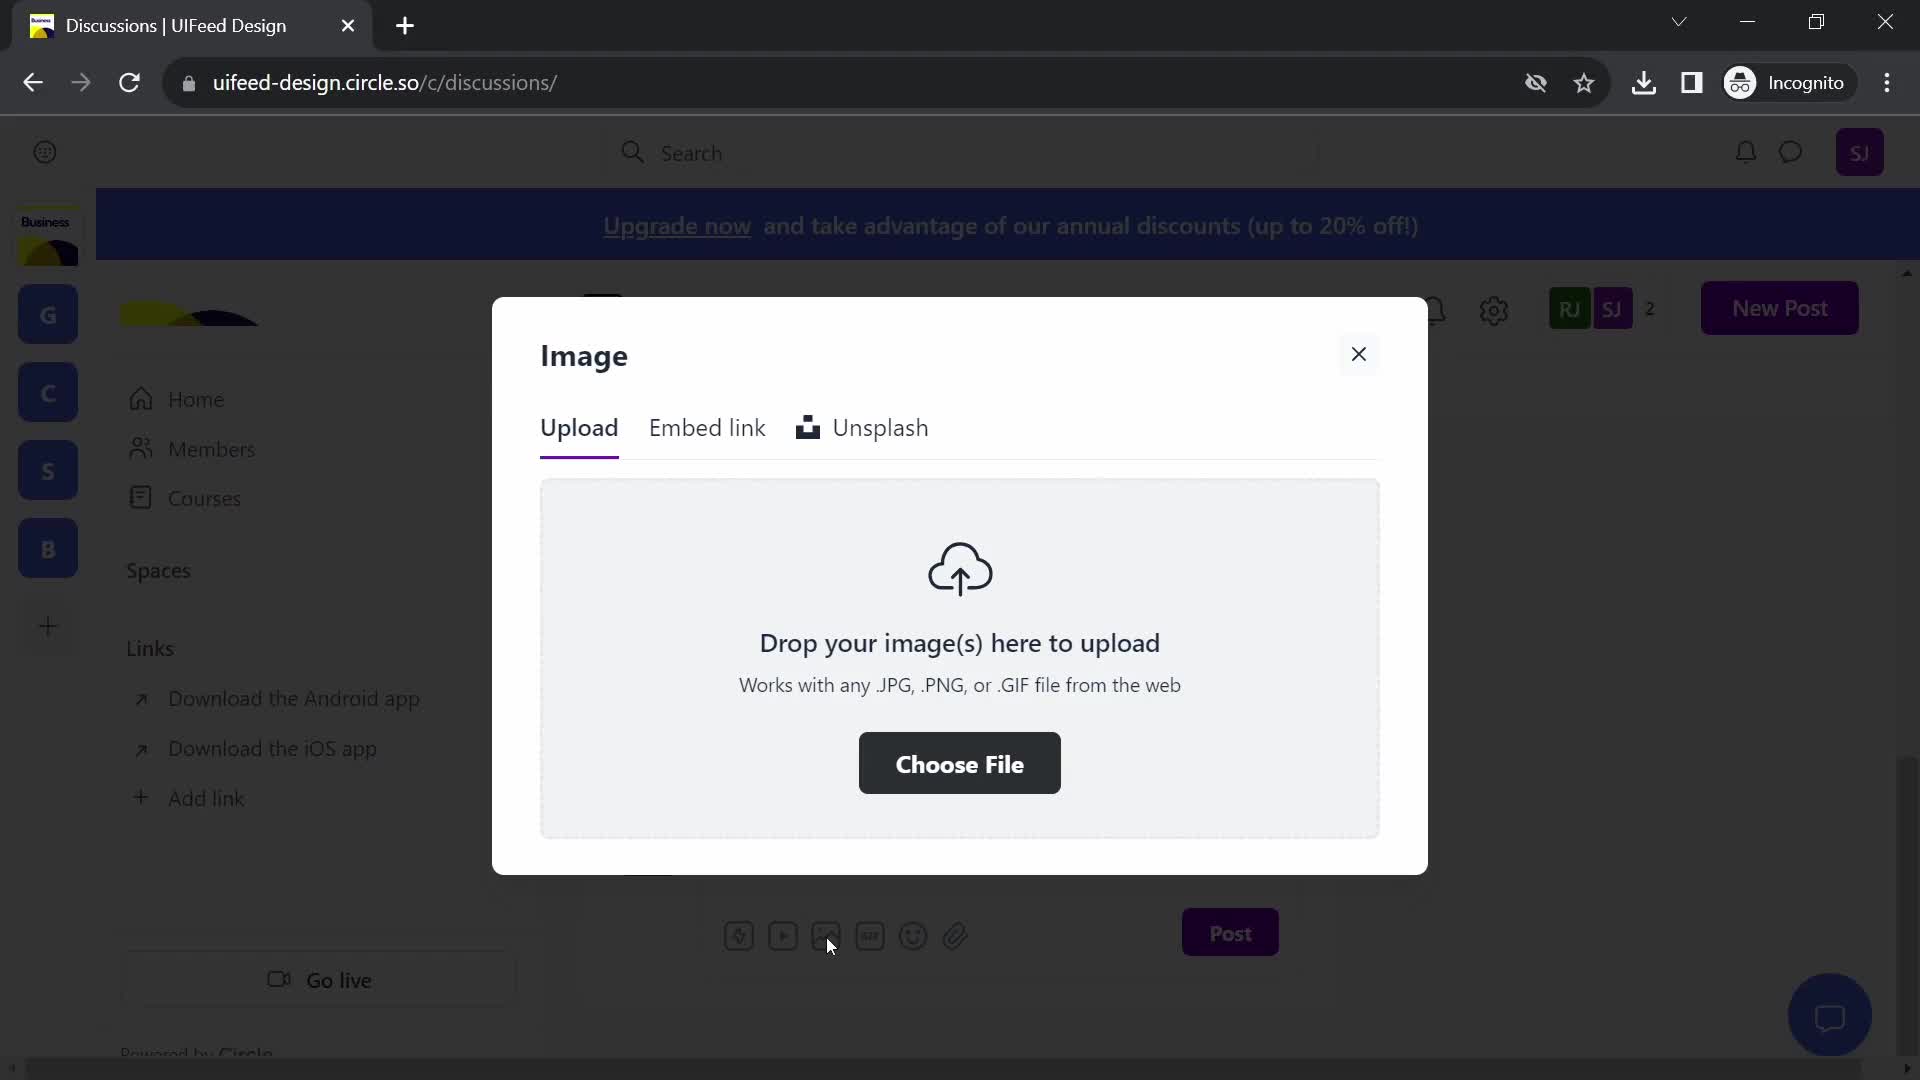The height and width of the screenshot is (1080, 1920).
Task: Click the Go live icon
Action: (278, 978)
